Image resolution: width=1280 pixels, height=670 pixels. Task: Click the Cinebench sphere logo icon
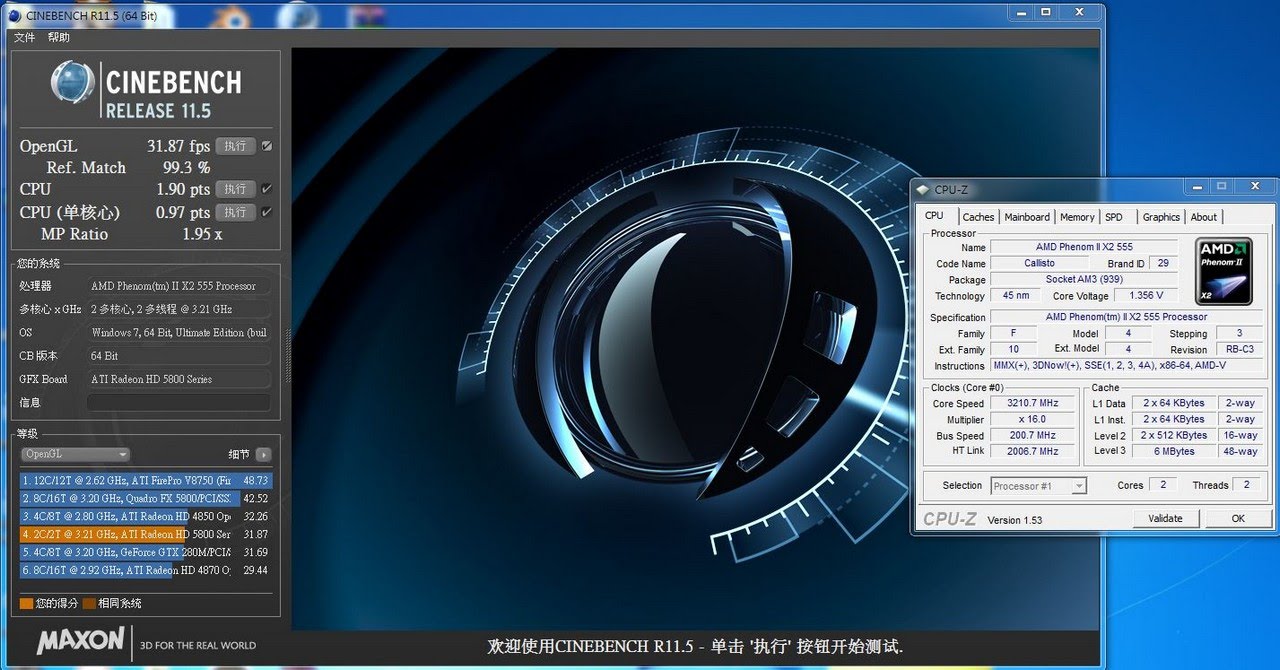(x=73, y=84)
